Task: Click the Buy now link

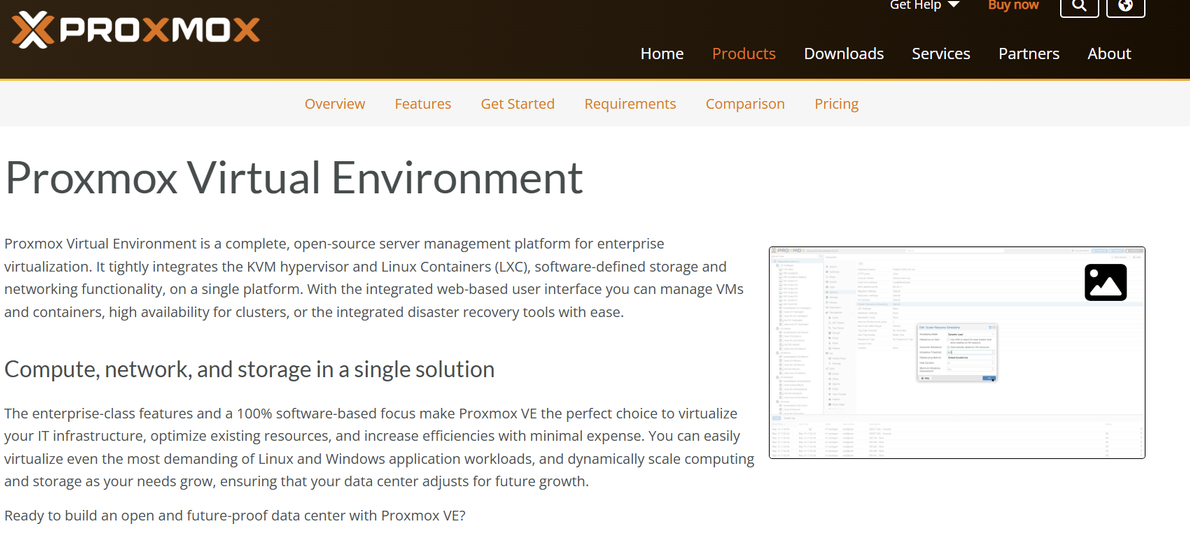Action: coord(1013,5)
